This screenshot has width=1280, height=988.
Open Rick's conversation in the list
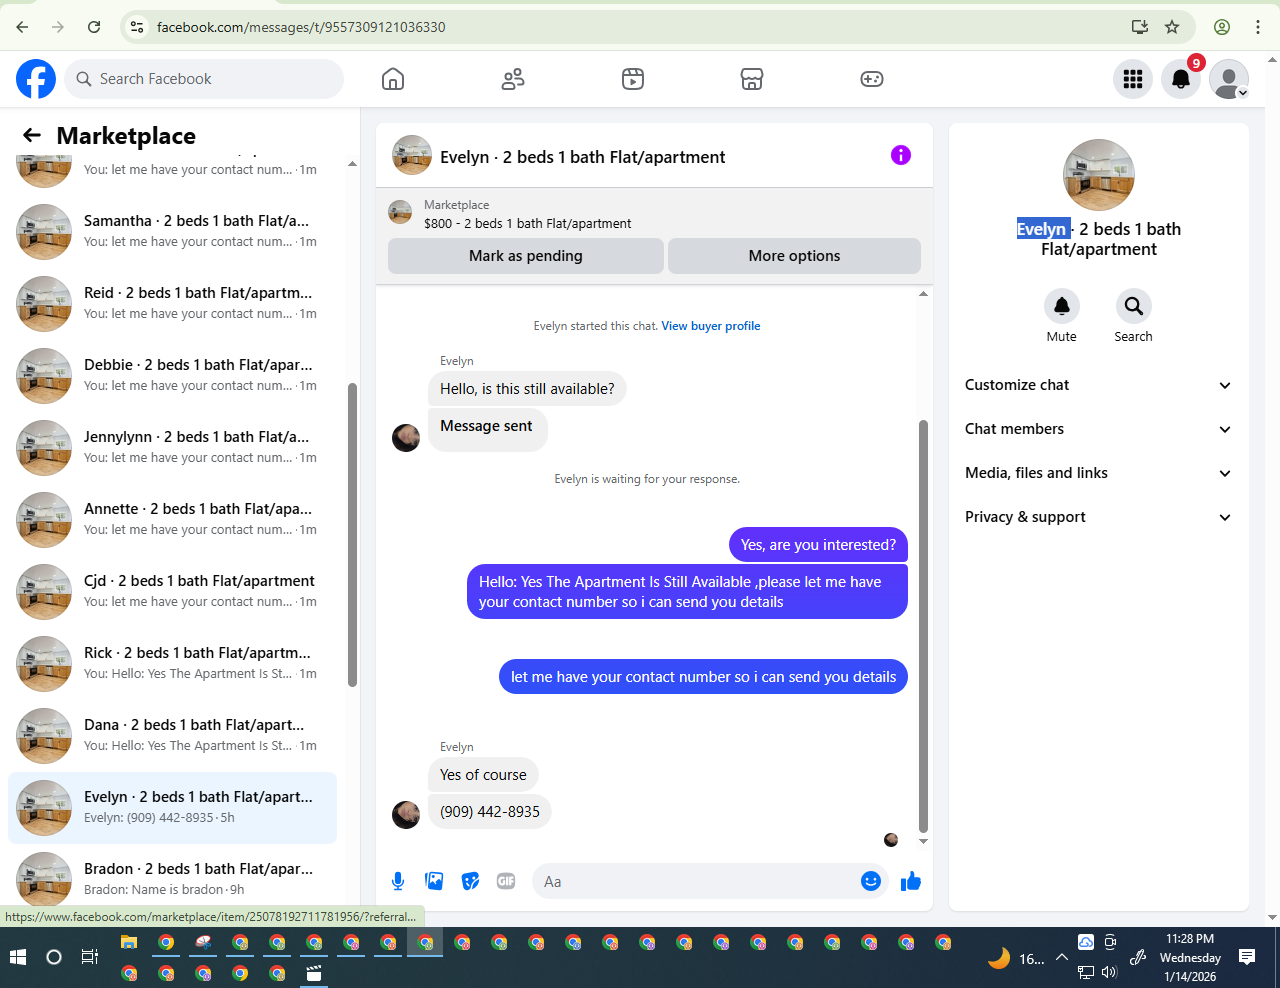(x=172, y=664)
